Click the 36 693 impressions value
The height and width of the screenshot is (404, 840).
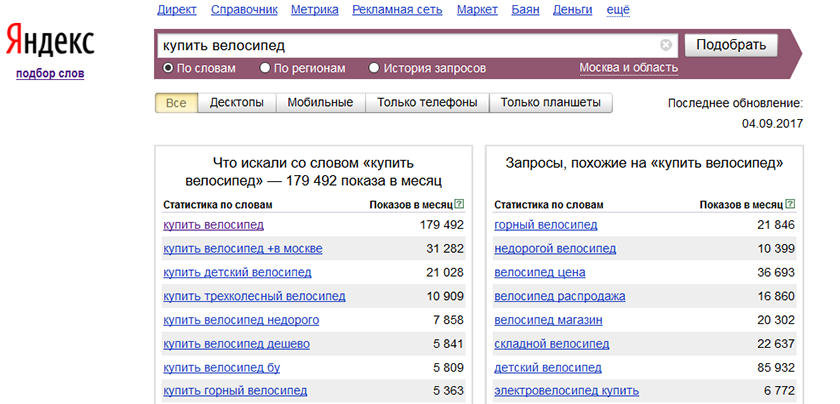tap(776, 272)
